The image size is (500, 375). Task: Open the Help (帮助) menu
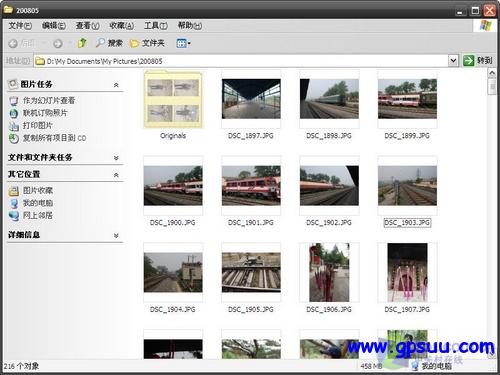pyautogui.click(x=190, y=26)
